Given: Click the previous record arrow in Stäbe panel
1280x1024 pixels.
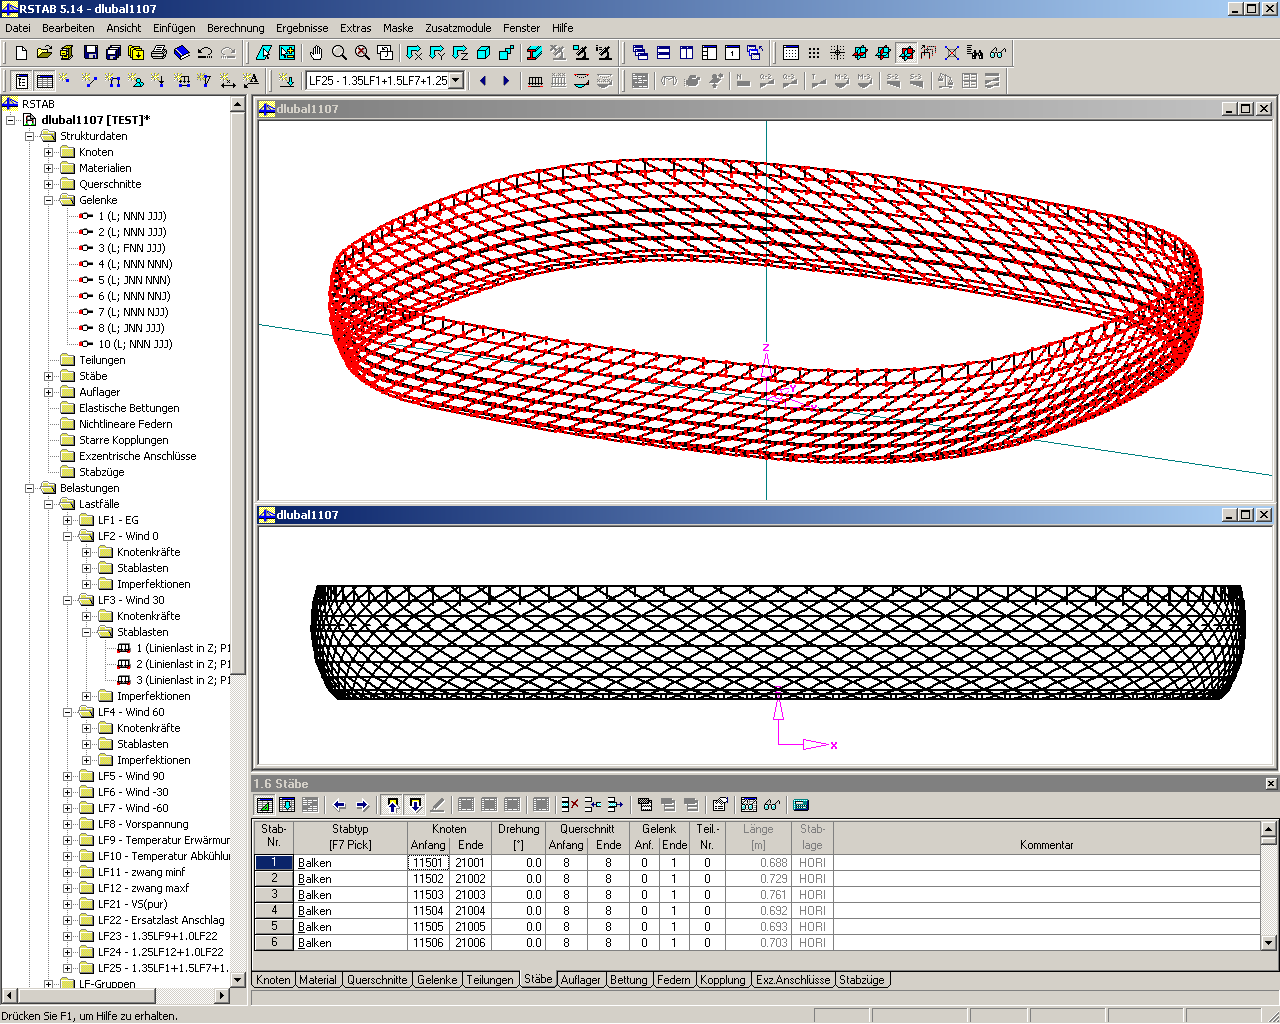Looking at the screenshot, I should (x=339, y=804).
